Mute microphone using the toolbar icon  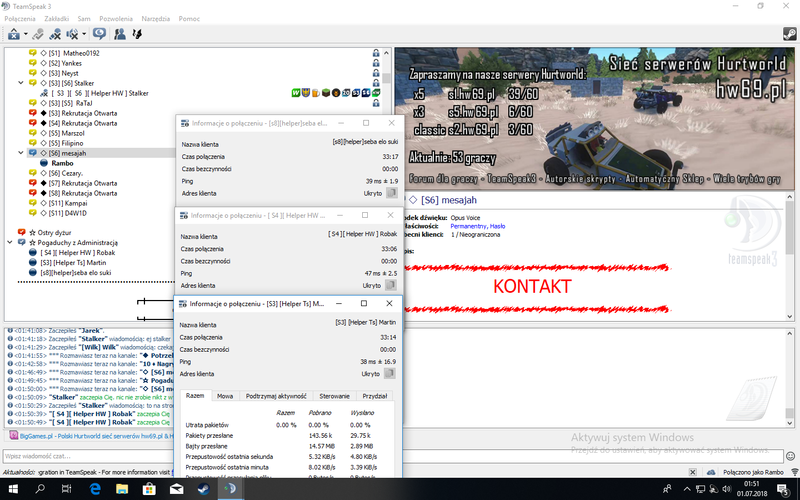click(x=55, y=34)
